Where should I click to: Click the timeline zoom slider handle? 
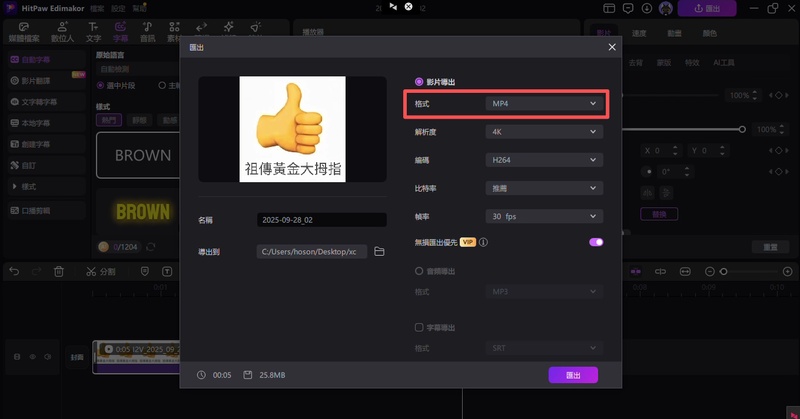pyautogui.click(x=723, y=272)
